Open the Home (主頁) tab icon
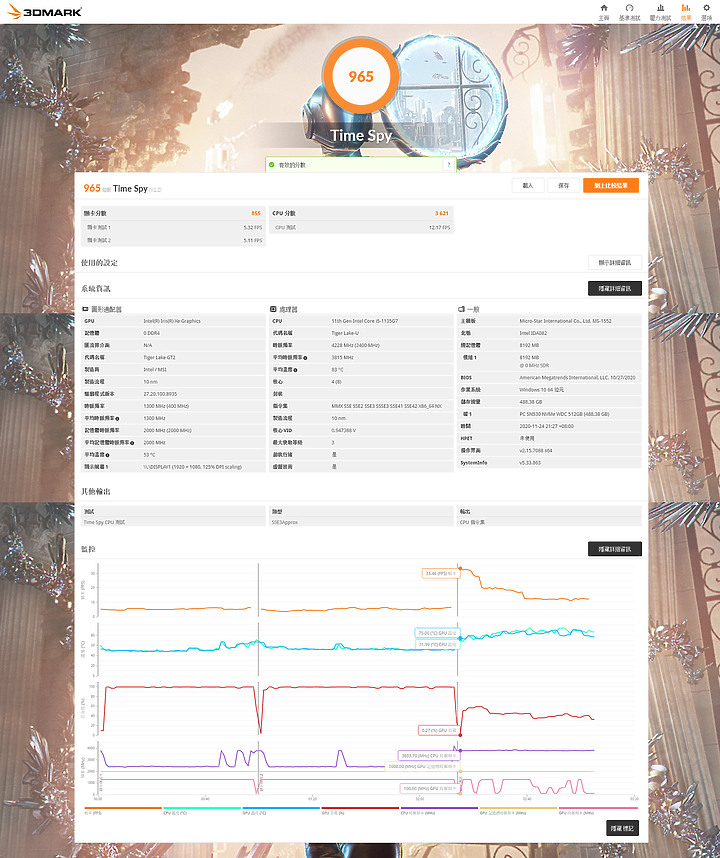The width and height of the screenshot is (720, 858). coord(604,8)
